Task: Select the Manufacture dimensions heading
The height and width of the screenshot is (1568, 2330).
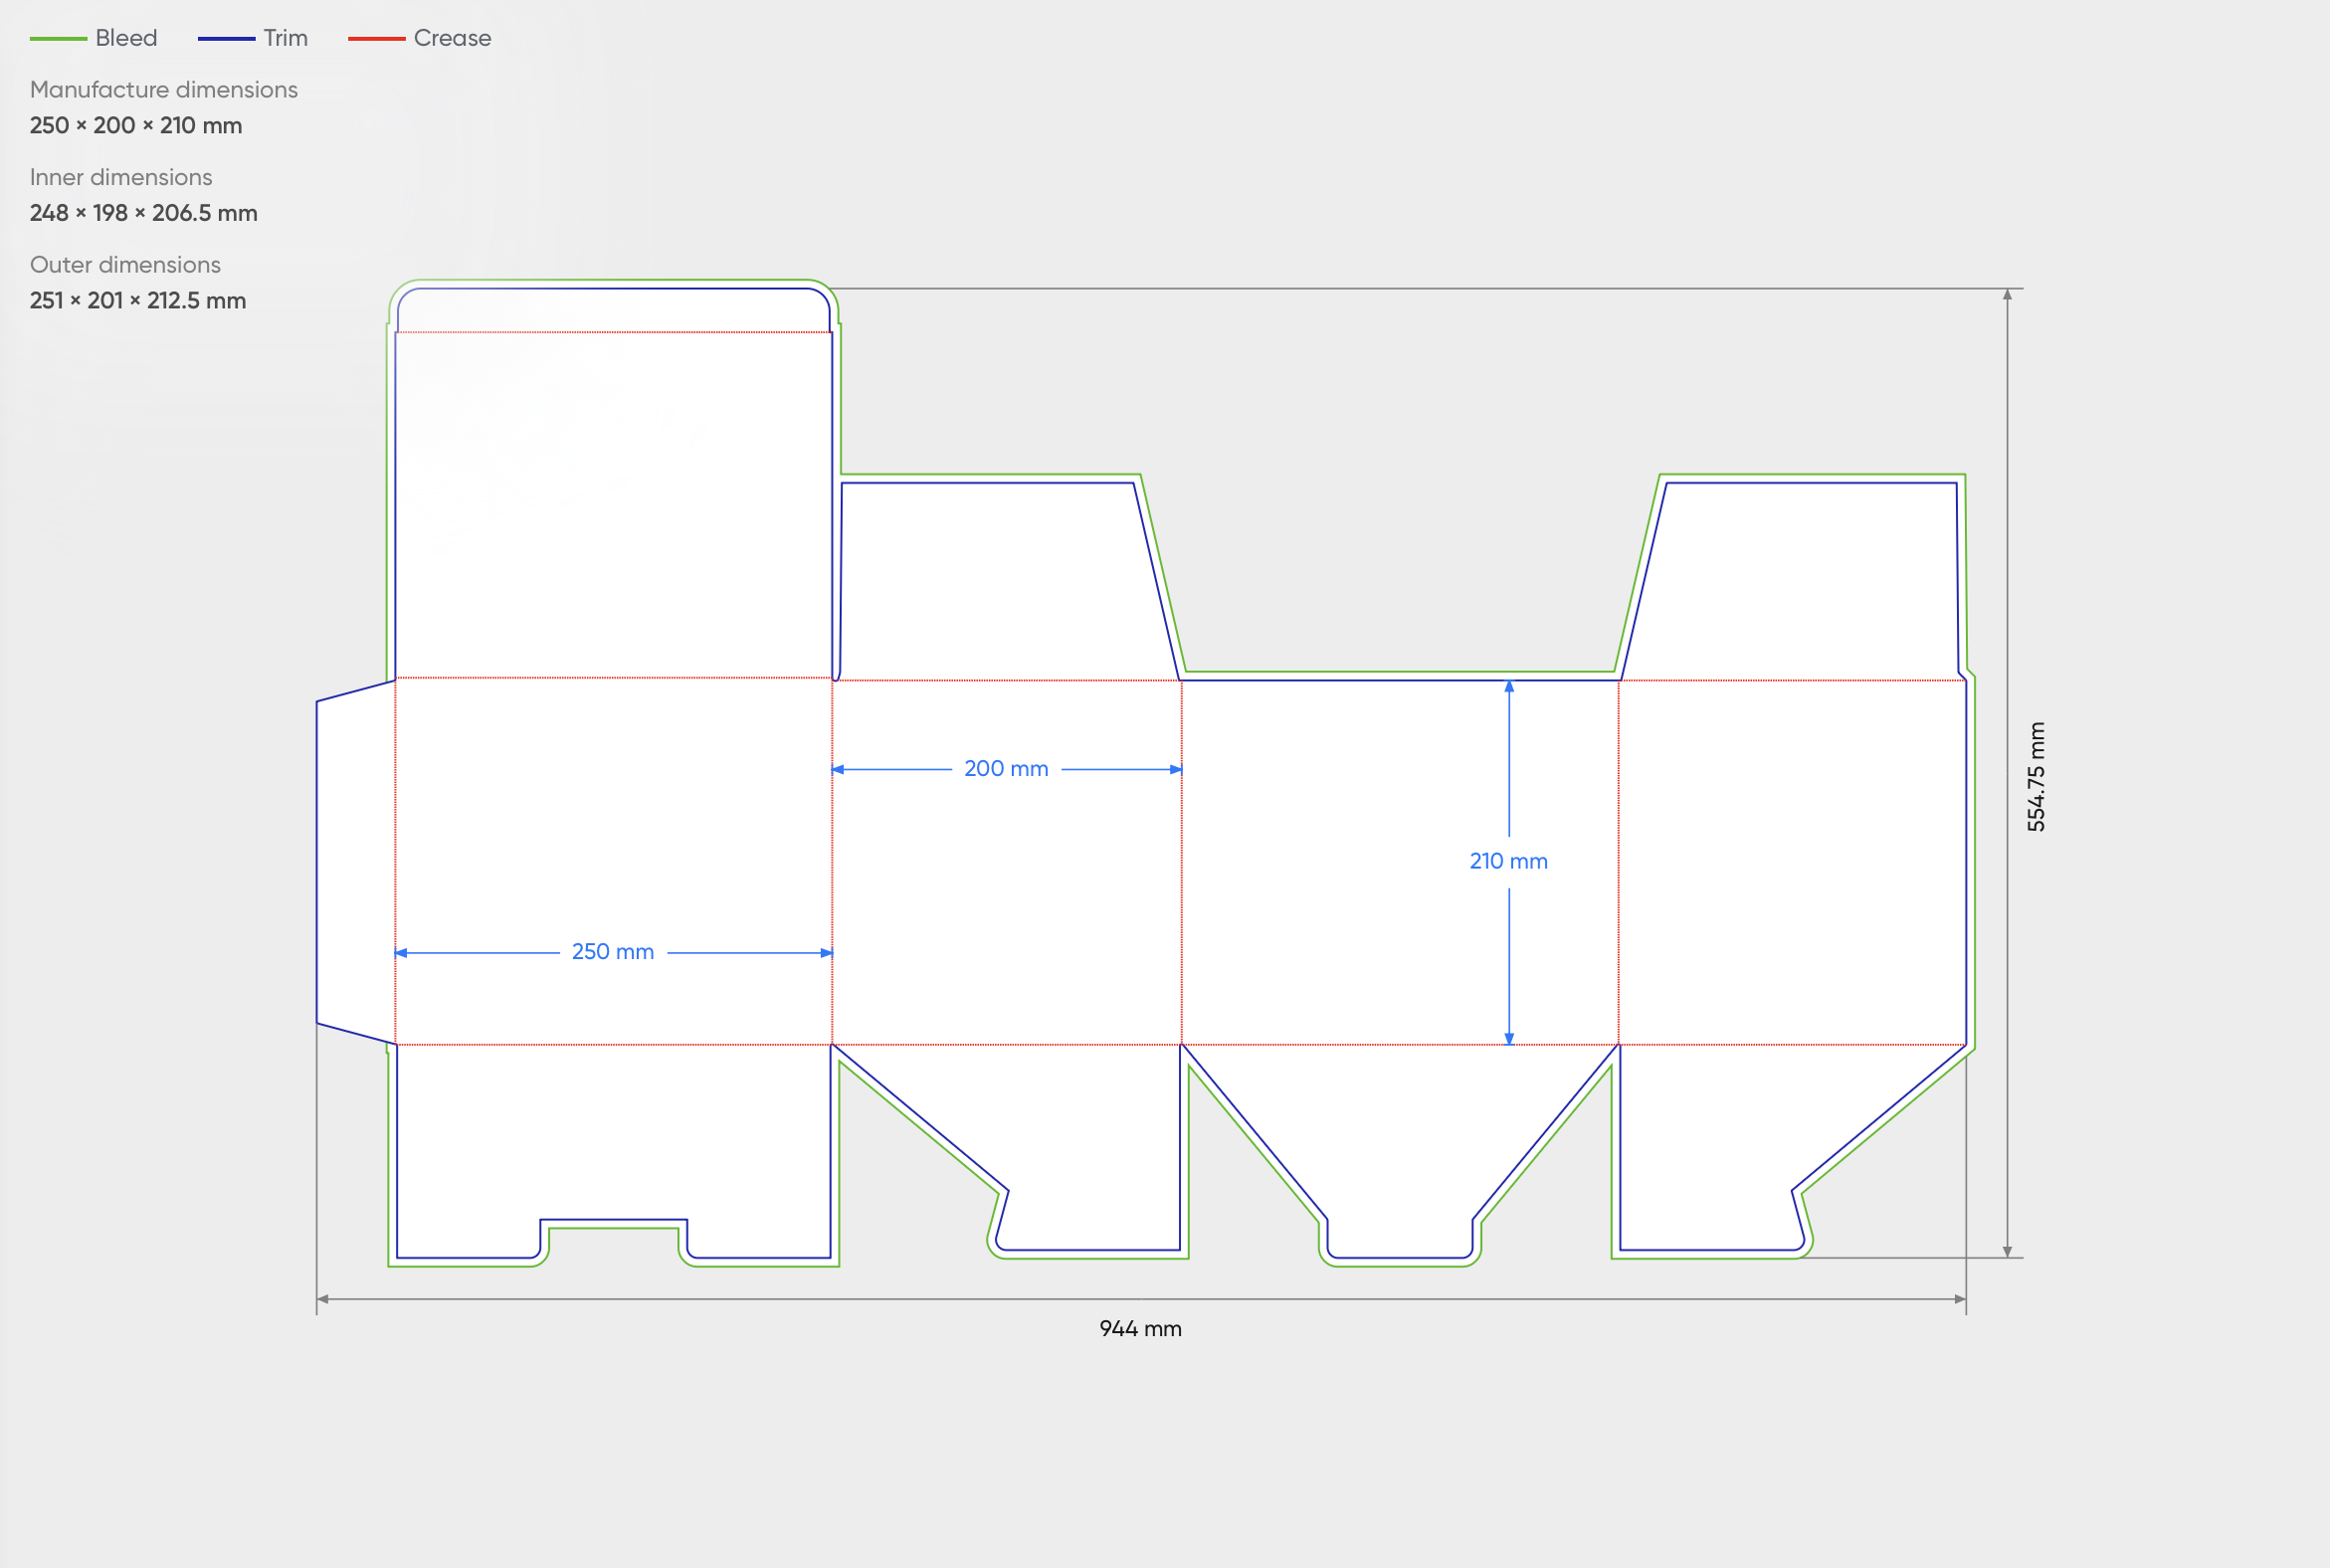Action: 163,89
